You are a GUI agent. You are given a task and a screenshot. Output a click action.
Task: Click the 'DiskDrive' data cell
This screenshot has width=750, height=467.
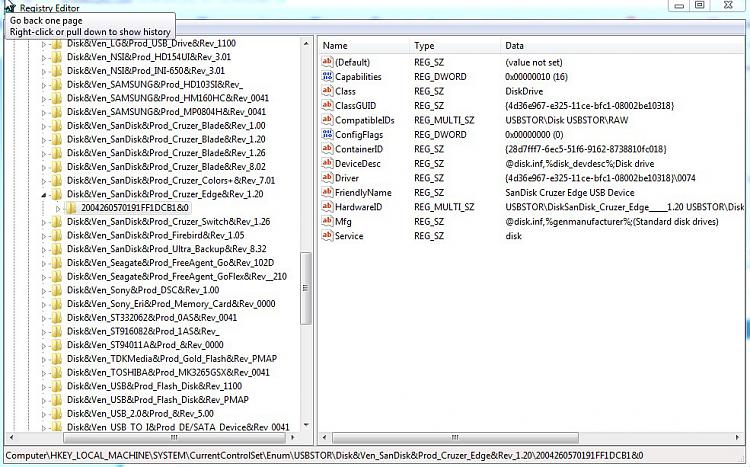[x=524, y=91]
